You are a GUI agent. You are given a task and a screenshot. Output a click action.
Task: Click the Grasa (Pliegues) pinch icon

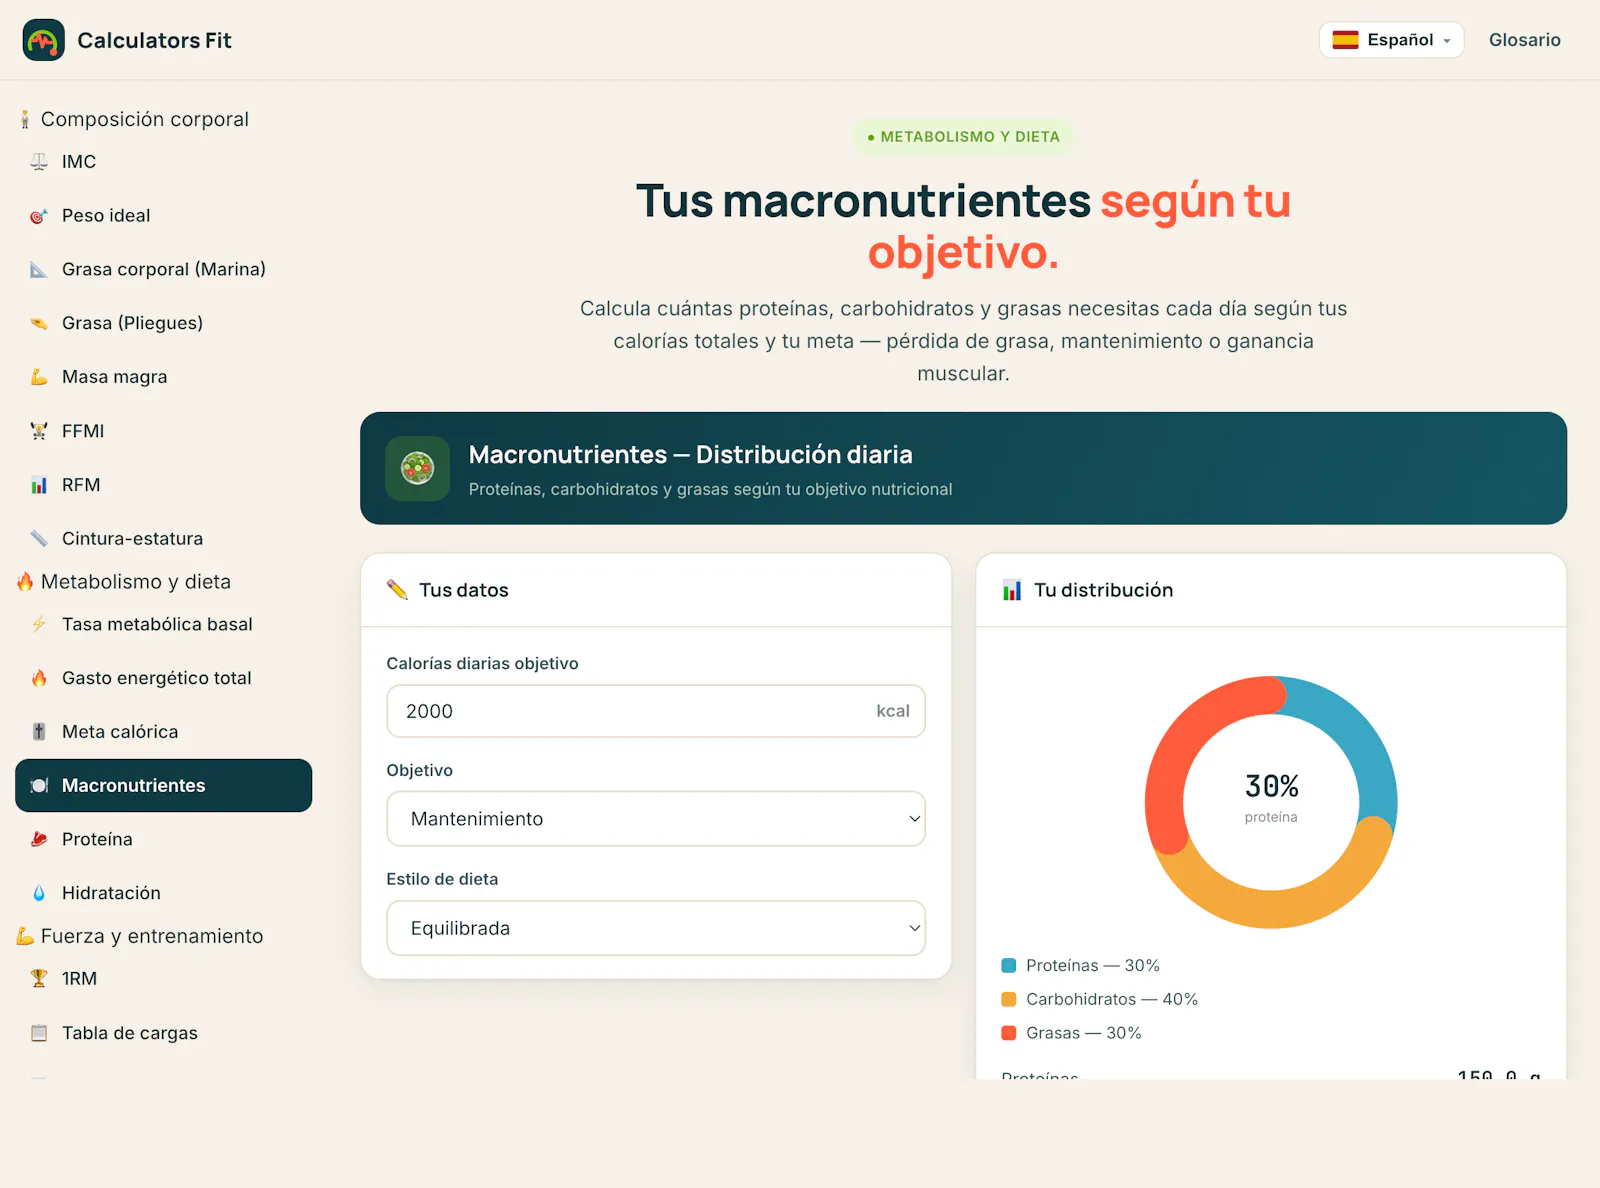(x=39, y=323)
